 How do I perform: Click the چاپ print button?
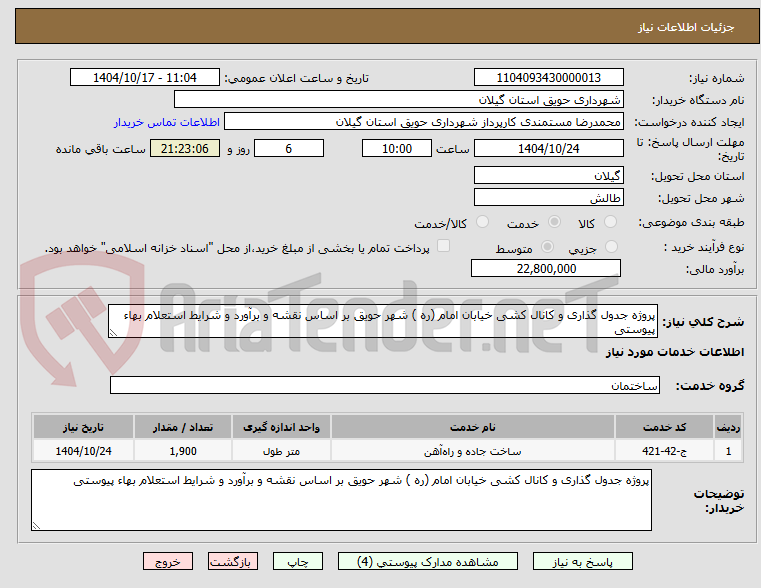point(298,561)
